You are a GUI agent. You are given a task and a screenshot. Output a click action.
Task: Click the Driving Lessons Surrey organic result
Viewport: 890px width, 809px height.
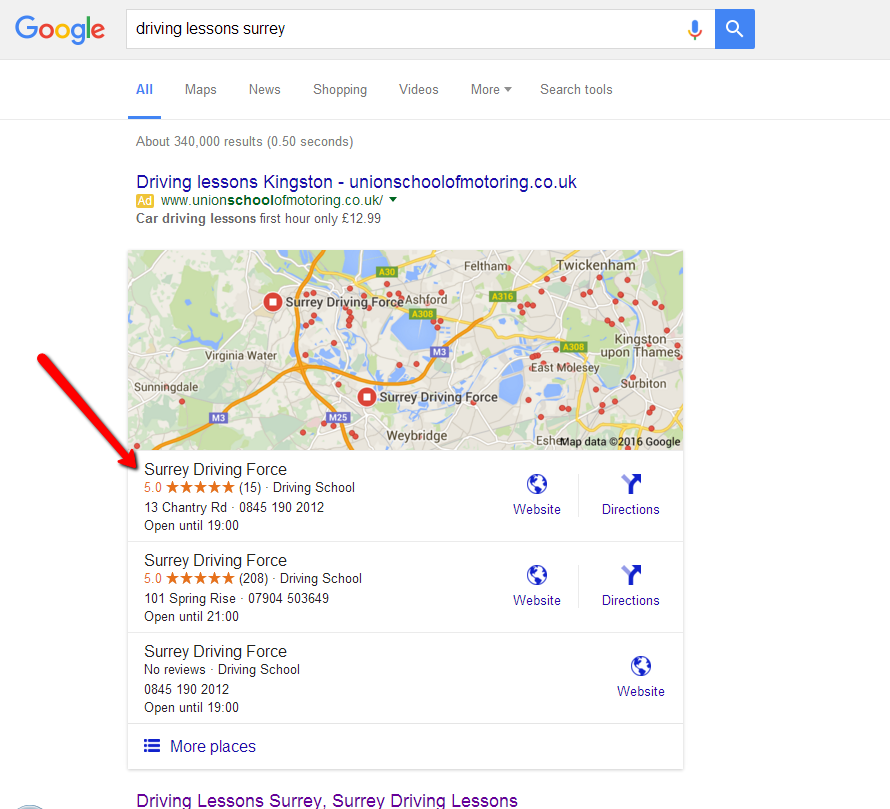(326, 800)
